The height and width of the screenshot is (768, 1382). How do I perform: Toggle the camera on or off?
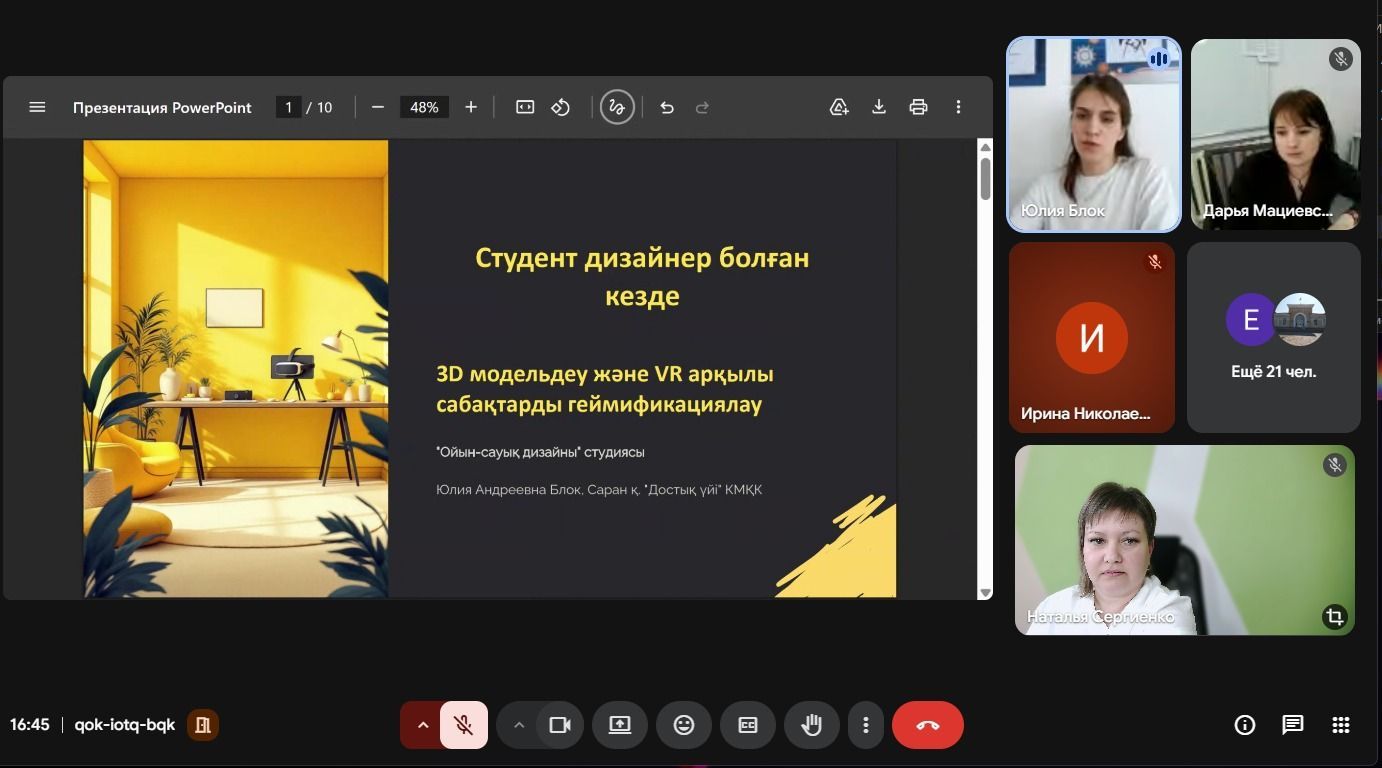pyautogui.click(x=560, y=725)
